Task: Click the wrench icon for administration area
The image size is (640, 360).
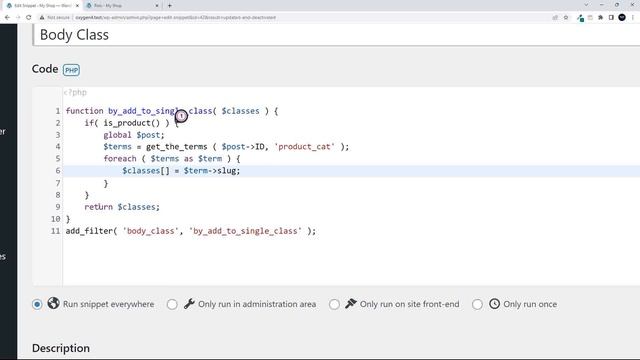Action: coord(189,303)
